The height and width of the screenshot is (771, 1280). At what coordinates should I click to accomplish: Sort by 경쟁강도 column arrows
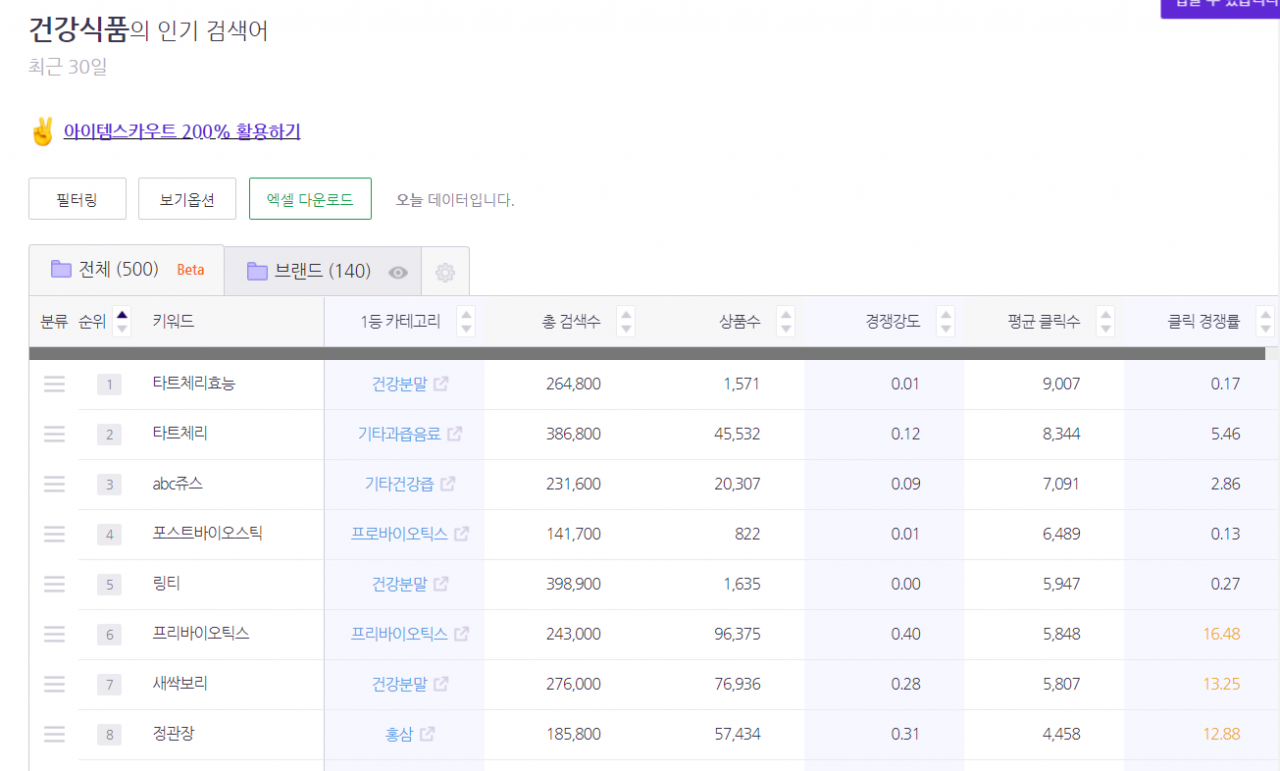coord(946,321)
